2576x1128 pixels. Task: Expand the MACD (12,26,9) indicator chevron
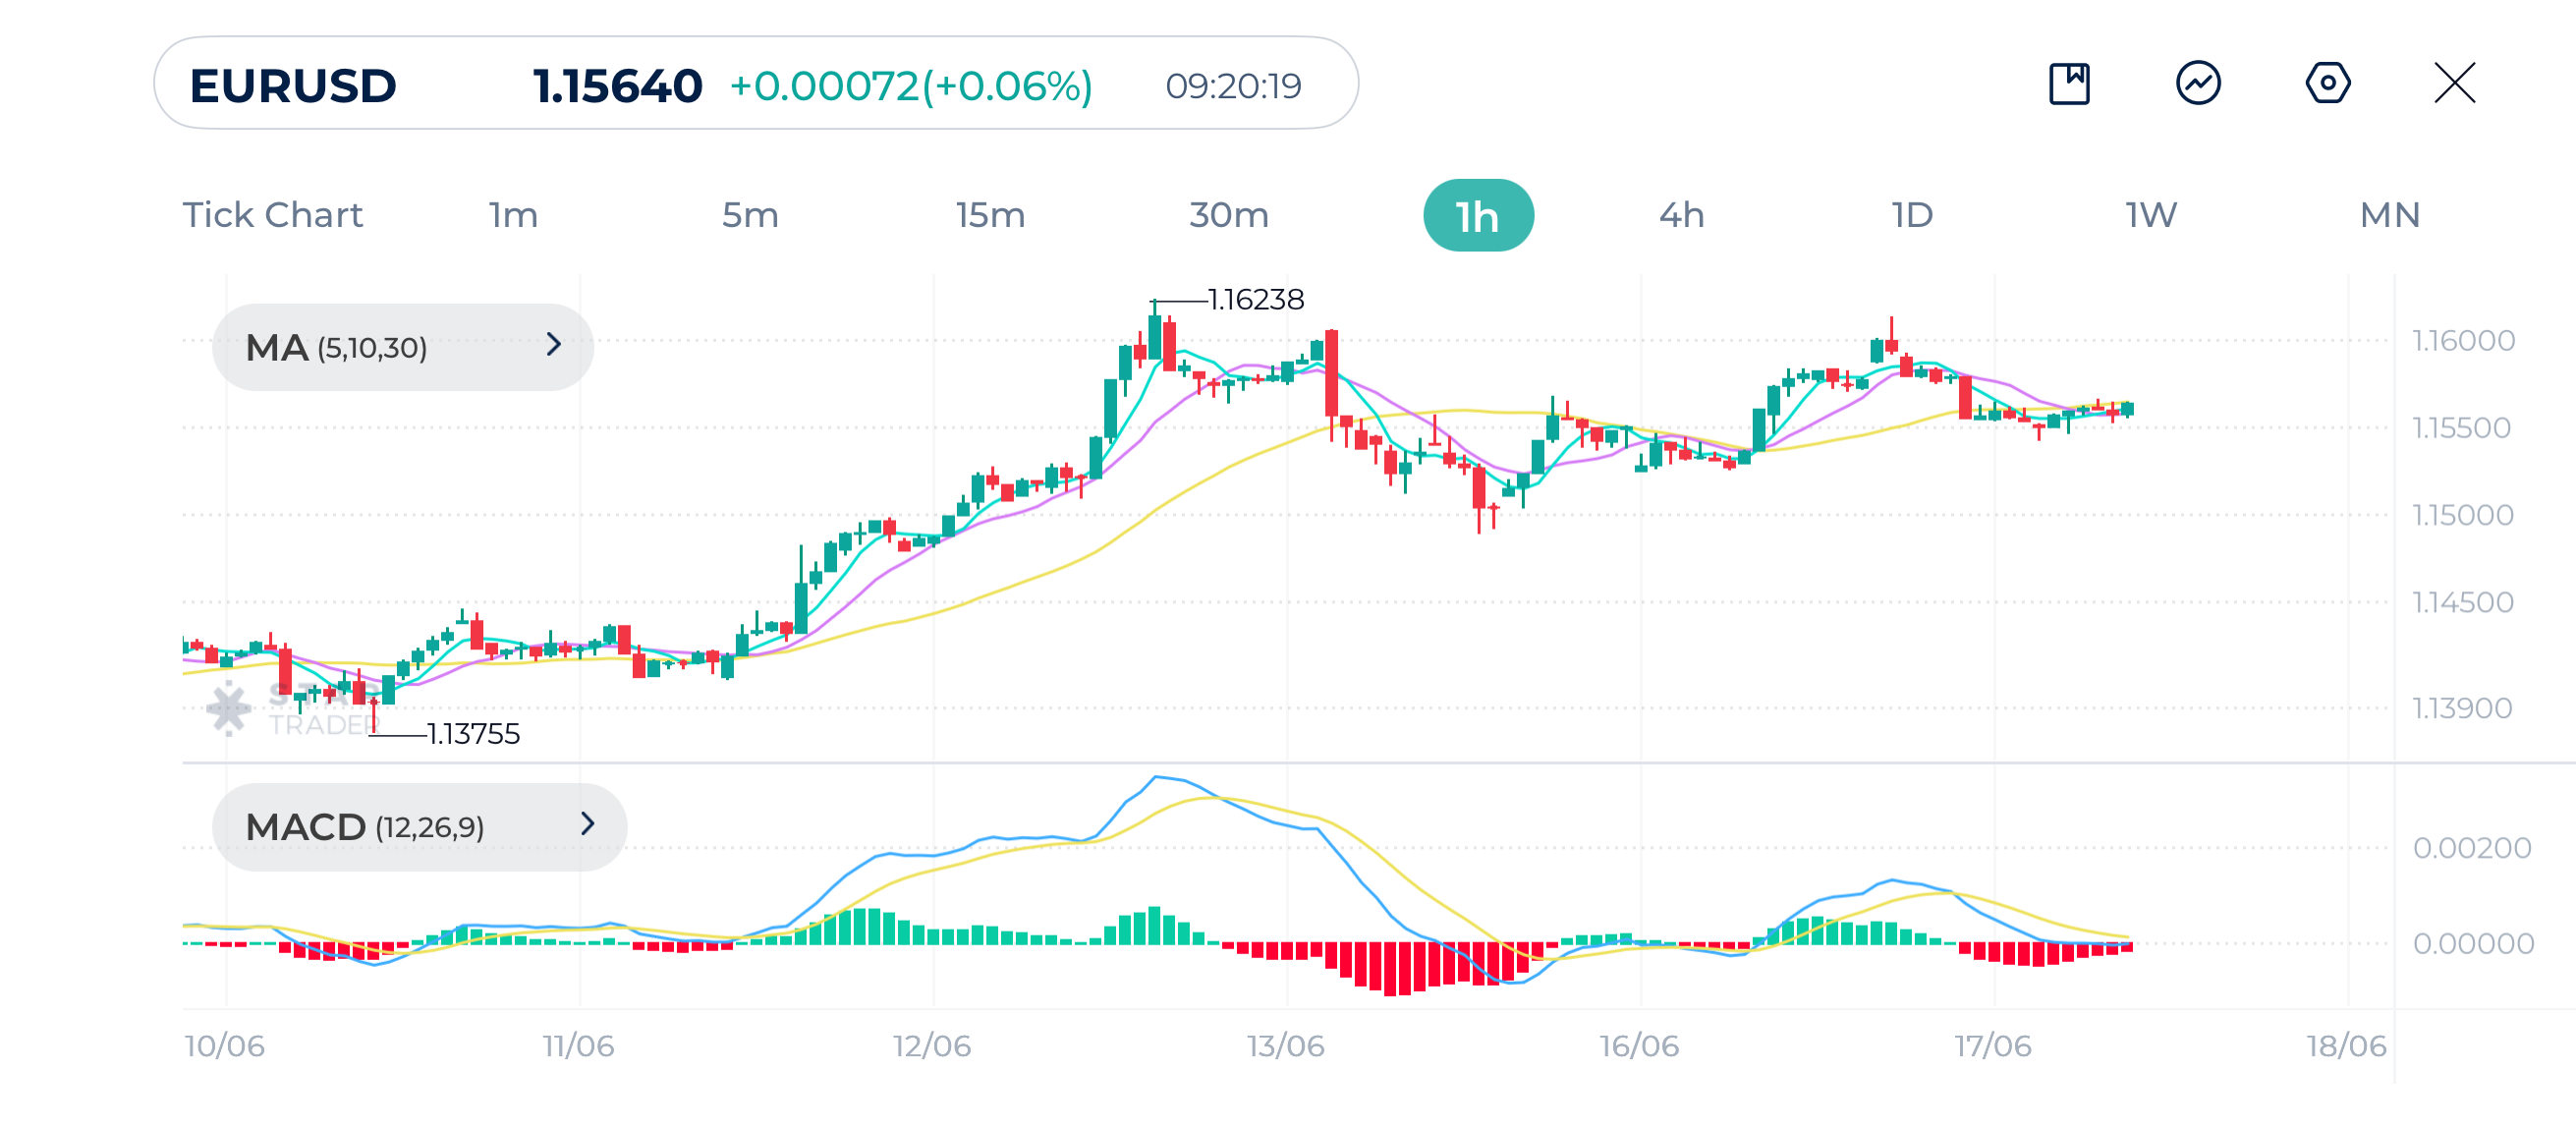click(x=587, y=824)
